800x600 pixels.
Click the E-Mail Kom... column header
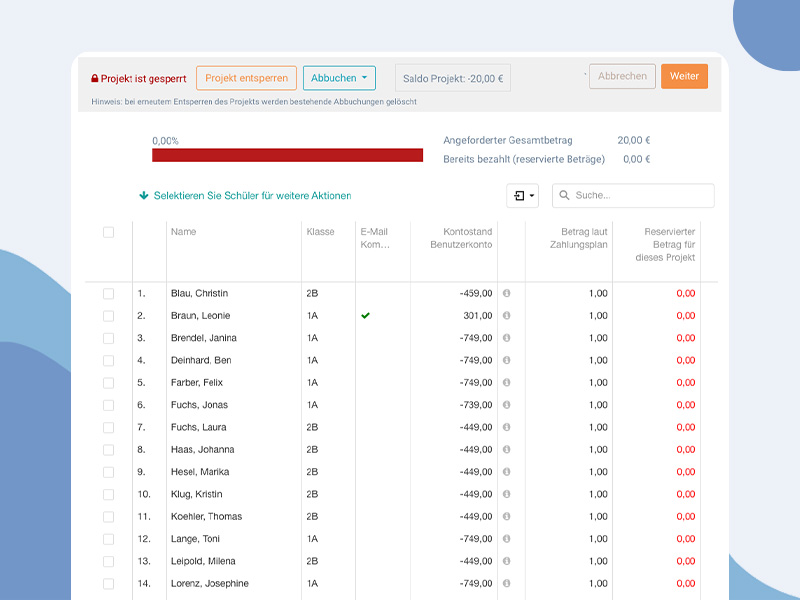pyautogui.click(x=375, y=238)
